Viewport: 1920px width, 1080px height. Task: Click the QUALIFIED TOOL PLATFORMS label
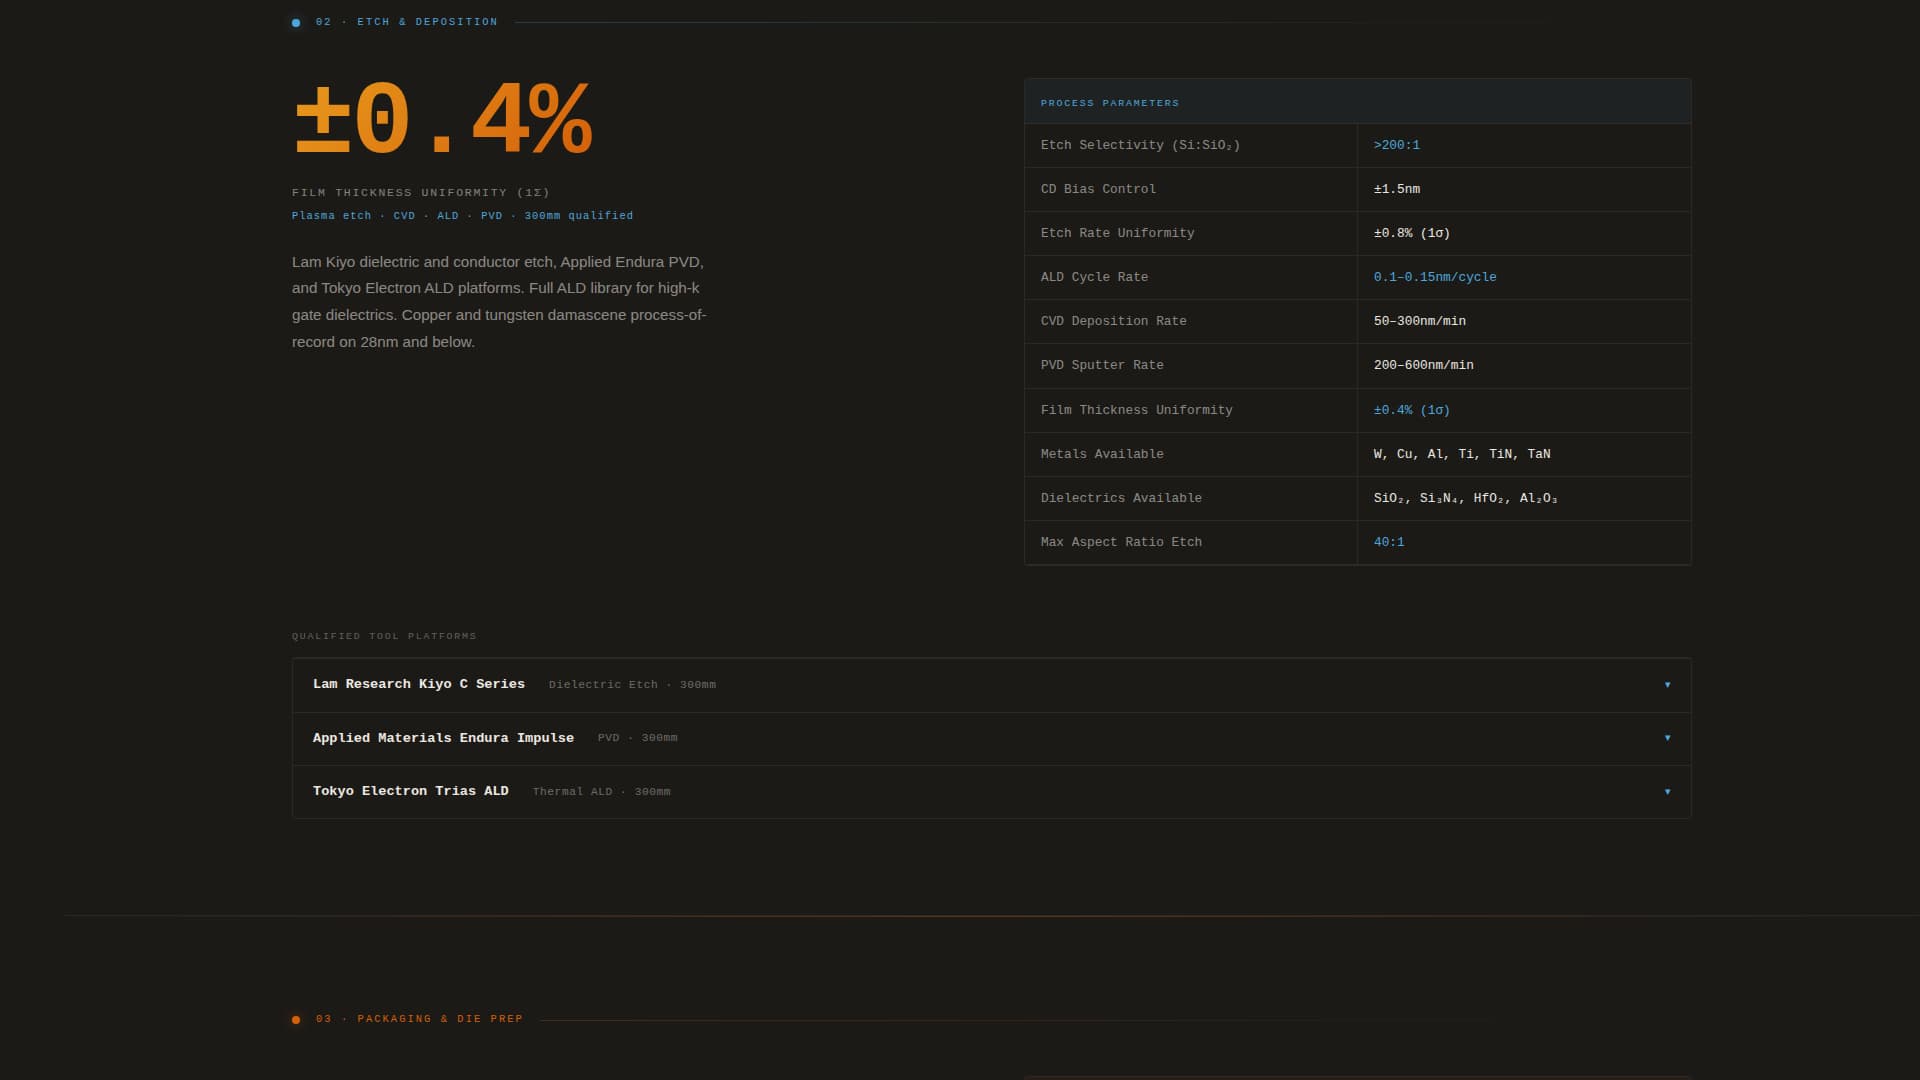pos(383,635)
